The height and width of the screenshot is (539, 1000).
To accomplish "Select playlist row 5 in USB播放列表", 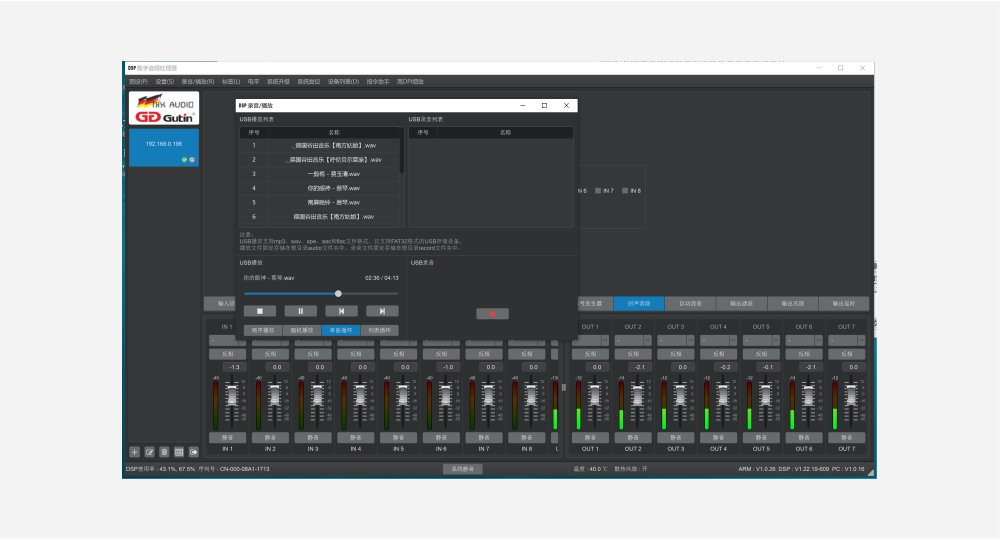I will tap(320, 202).
